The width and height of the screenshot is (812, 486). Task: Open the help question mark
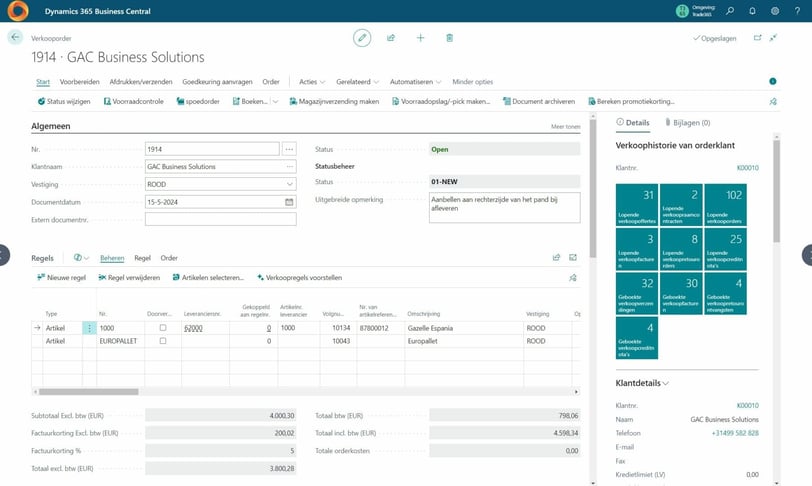click(x=797, y=11)
